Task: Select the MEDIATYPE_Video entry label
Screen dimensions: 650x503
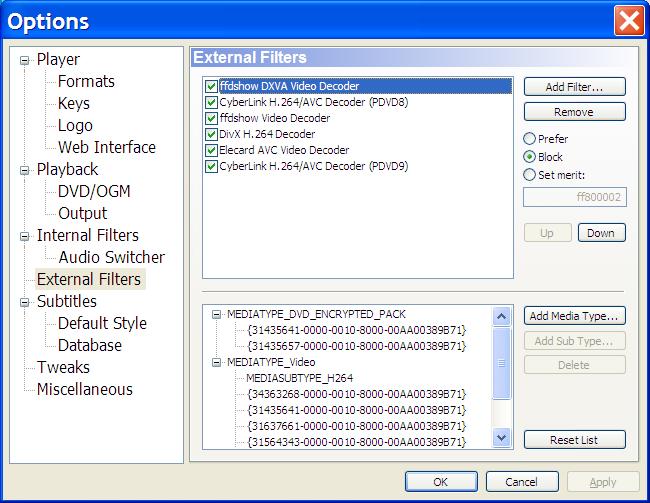Action: point(271,362)
